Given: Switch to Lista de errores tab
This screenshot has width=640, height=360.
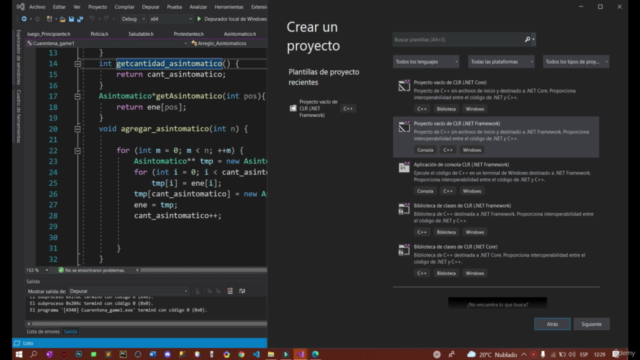Looking at the screenshot, I should [x=43, y=331].
